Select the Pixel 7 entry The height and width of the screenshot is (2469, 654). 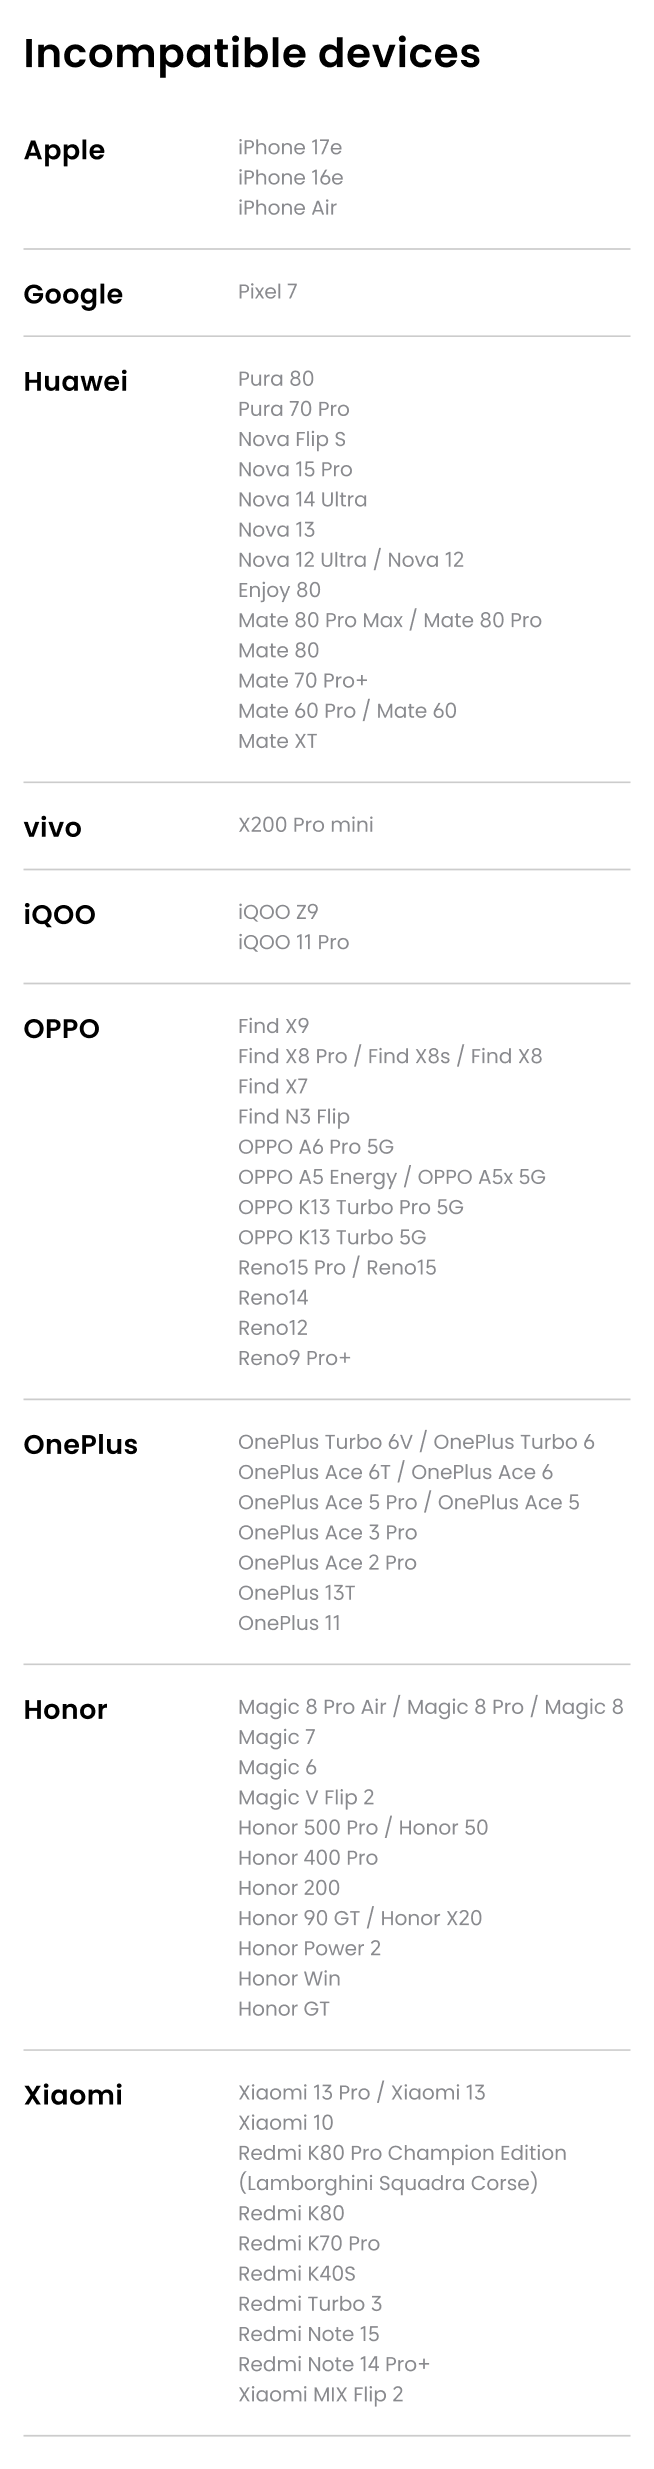pyautogui.click(x=267, y=292)
